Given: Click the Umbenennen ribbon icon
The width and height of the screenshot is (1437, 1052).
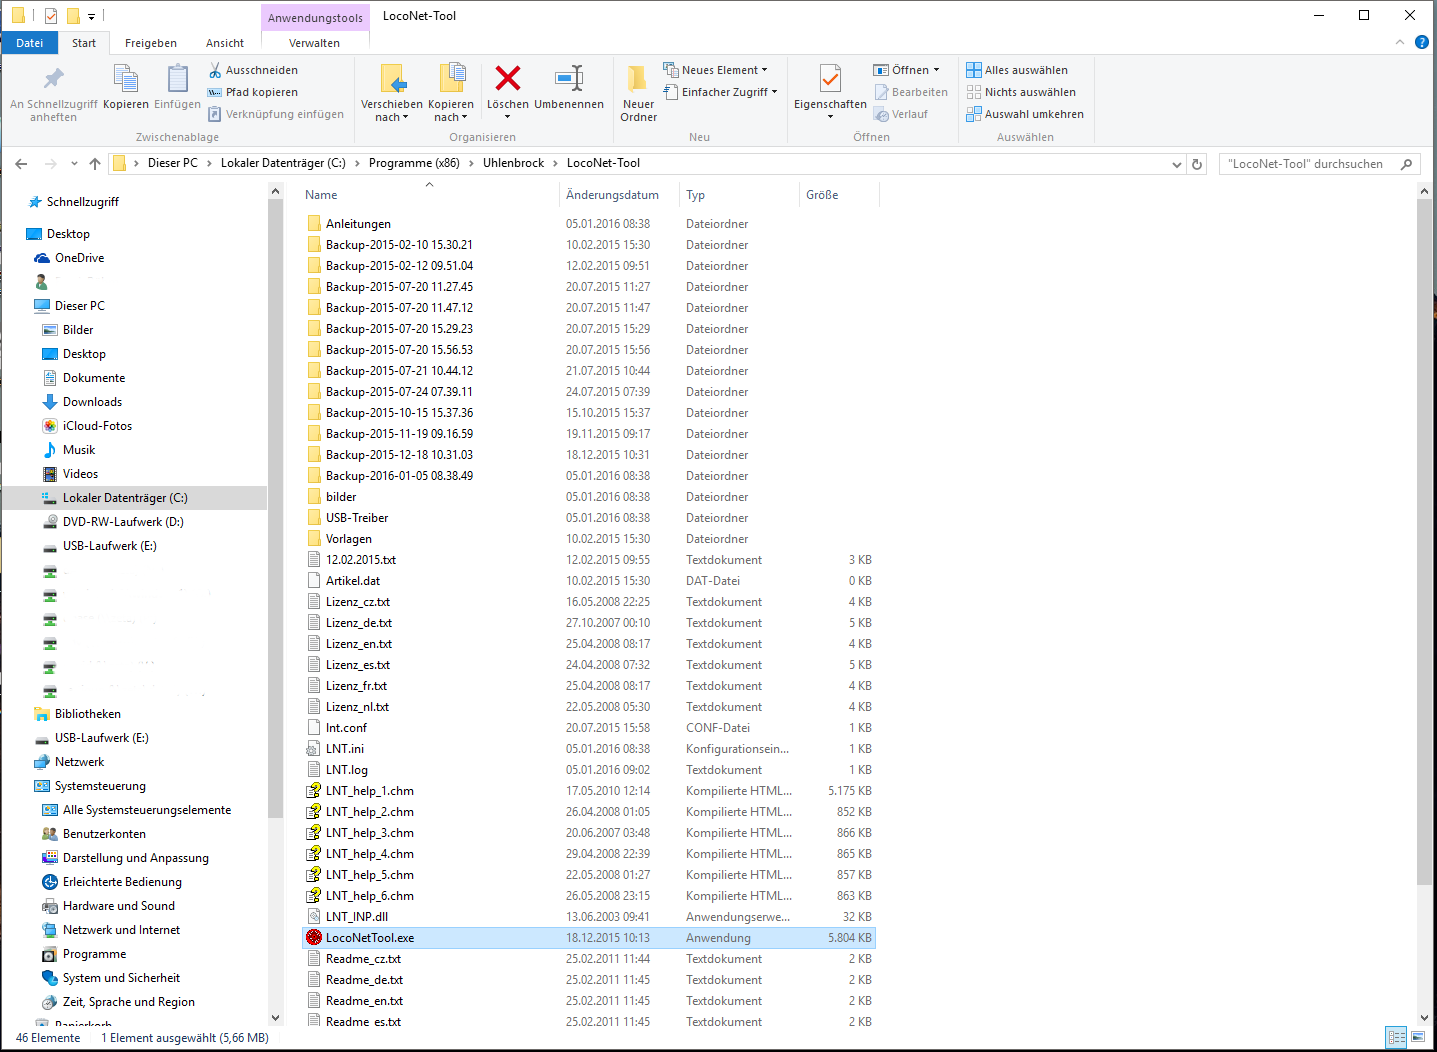Looking at the screenshot, I should pos(569,78).
